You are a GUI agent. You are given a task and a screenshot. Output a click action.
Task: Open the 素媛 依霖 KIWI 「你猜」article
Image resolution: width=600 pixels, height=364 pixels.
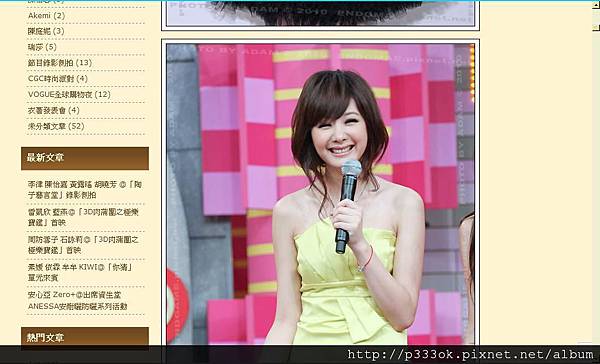point(80,272)
